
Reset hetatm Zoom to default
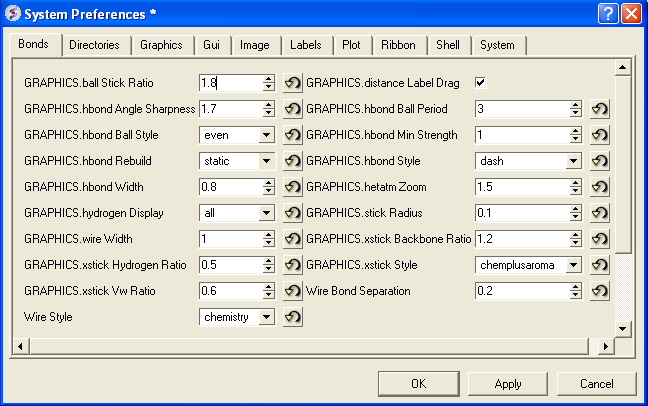600,187
